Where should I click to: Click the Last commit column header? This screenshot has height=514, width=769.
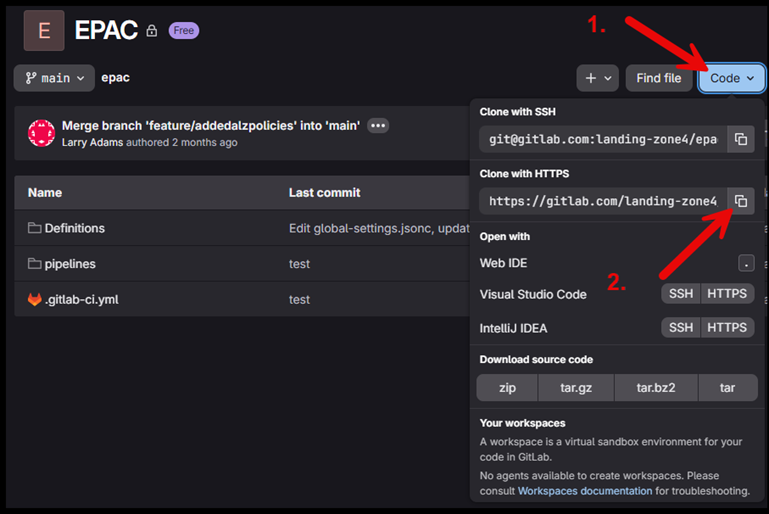click(324, 193)
